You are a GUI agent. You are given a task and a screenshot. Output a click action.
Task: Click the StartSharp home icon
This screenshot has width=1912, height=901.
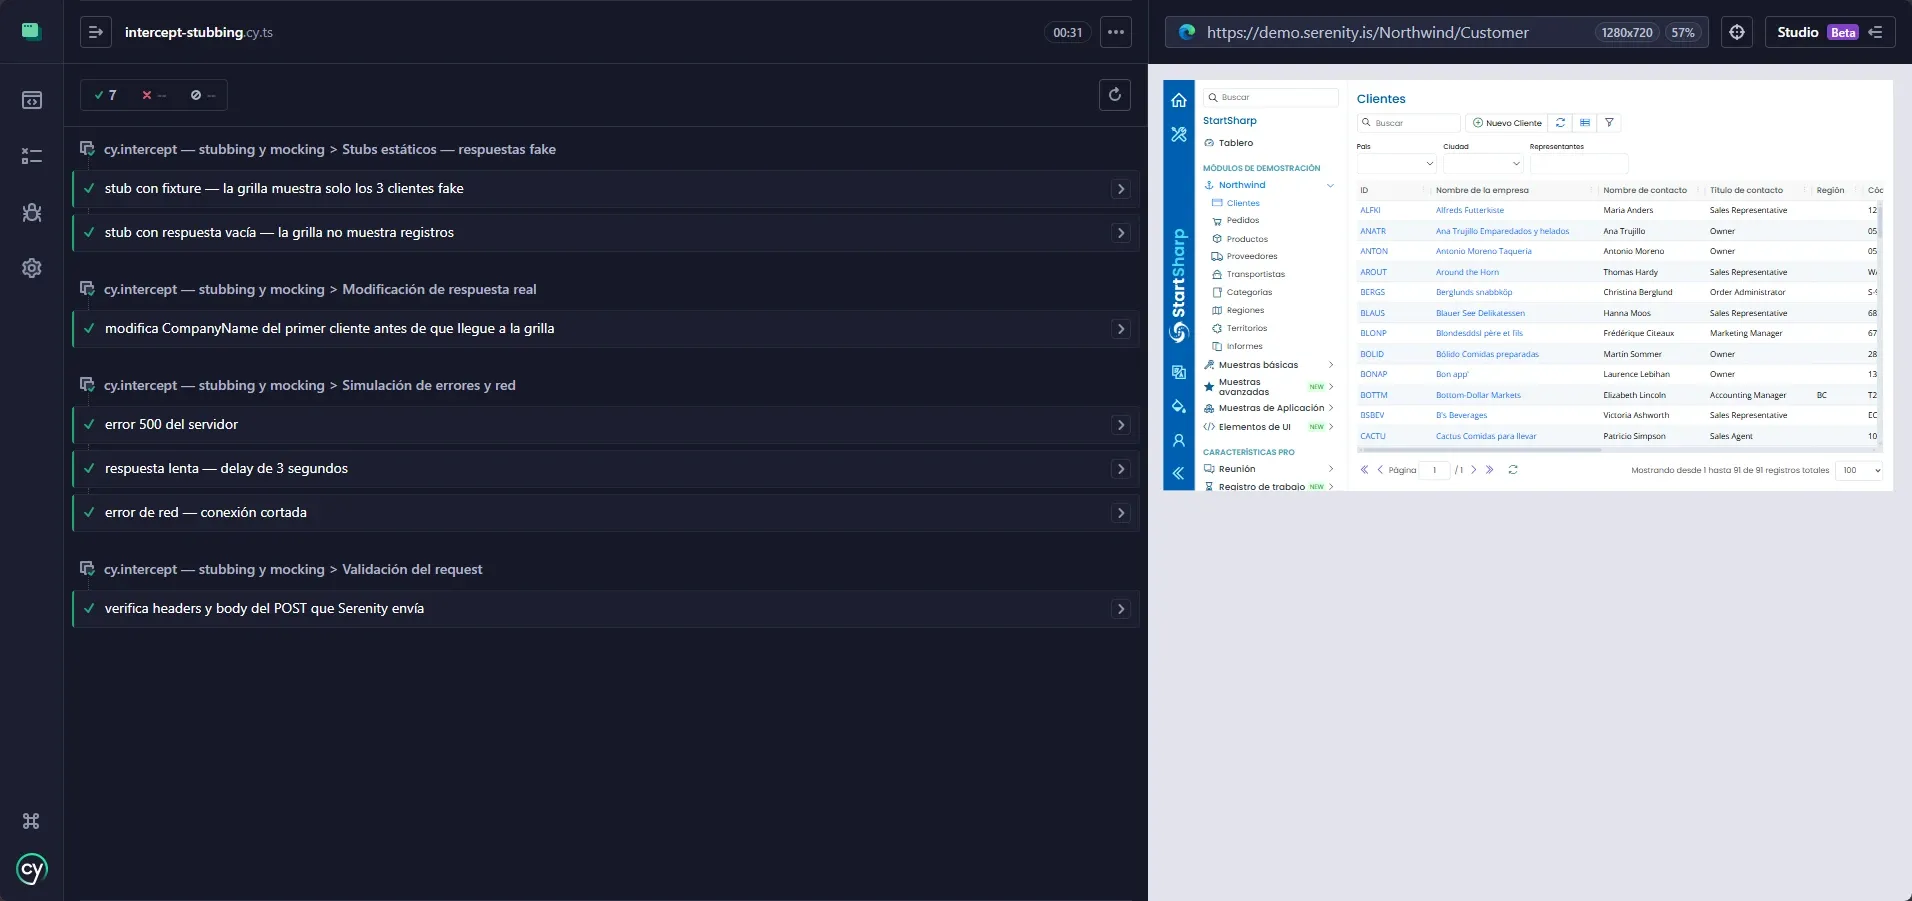pyautogui.click(x=1179, y=100)
